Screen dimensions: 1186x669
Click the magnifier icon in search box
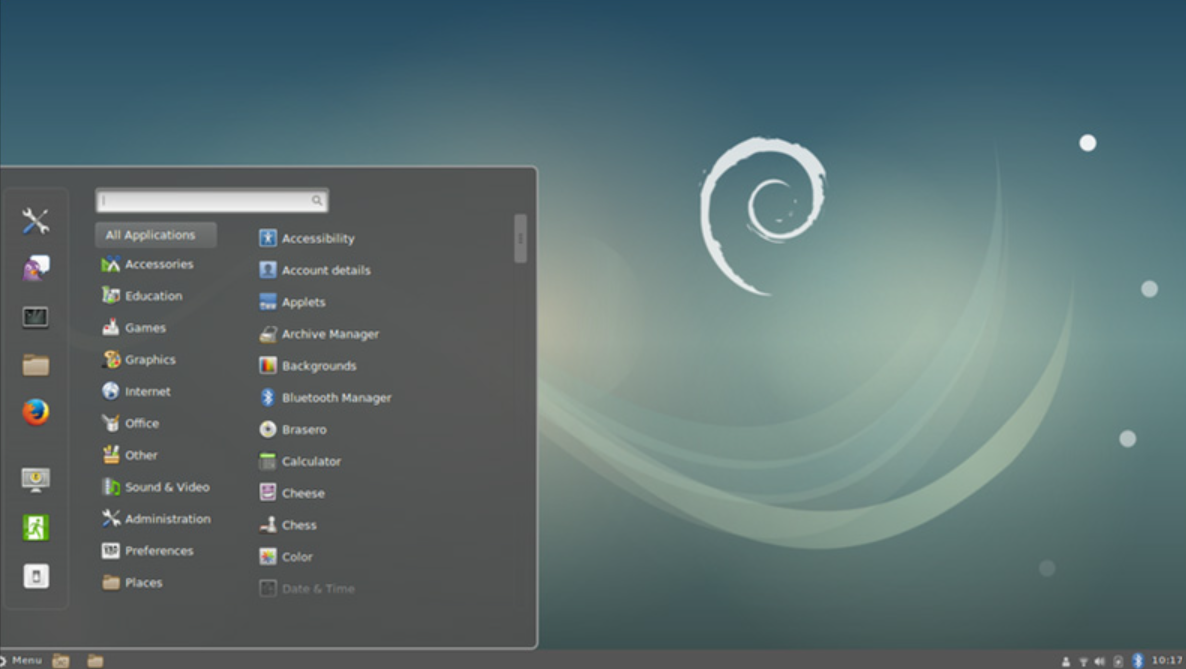pos(317,201)
